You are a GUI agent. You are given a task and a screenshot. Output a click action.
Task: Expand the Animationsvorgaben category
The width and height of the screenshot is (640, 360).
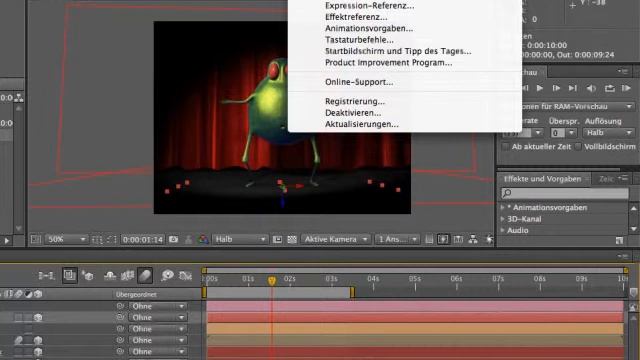click(502, 207)
